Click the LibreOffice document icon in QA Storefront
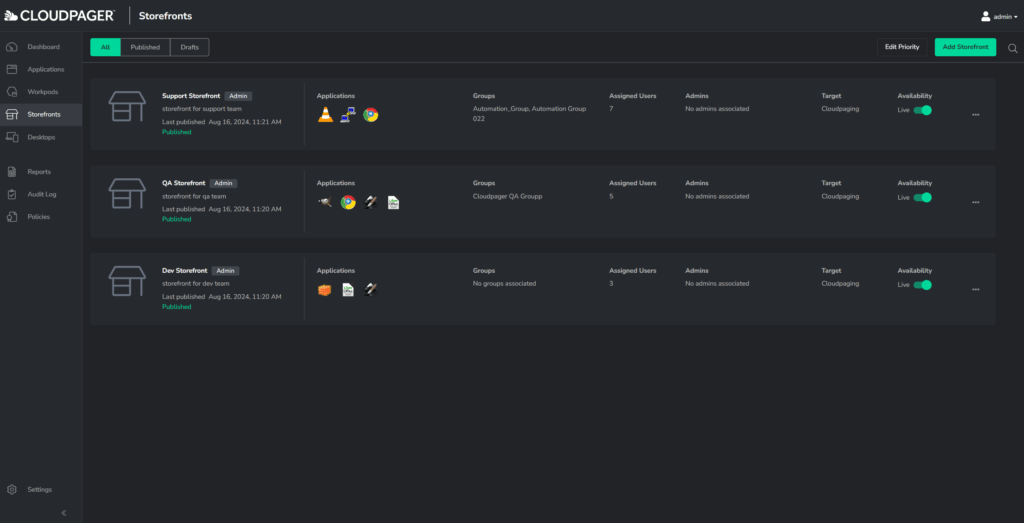This screenshot has height=523, width=1024. click(x=393, y=202)
